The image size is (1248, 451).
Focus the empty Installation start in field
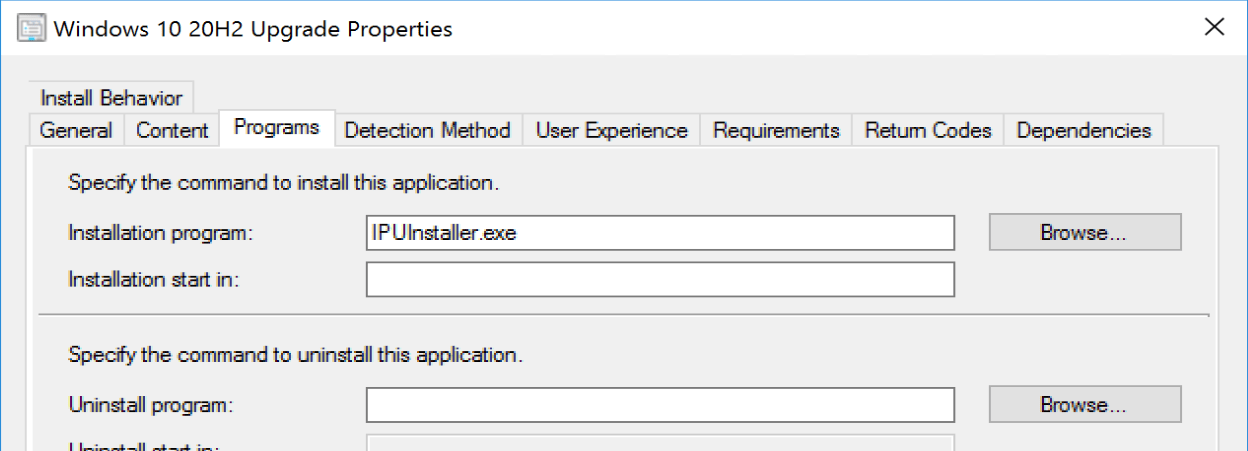click(x=660, y=279)
